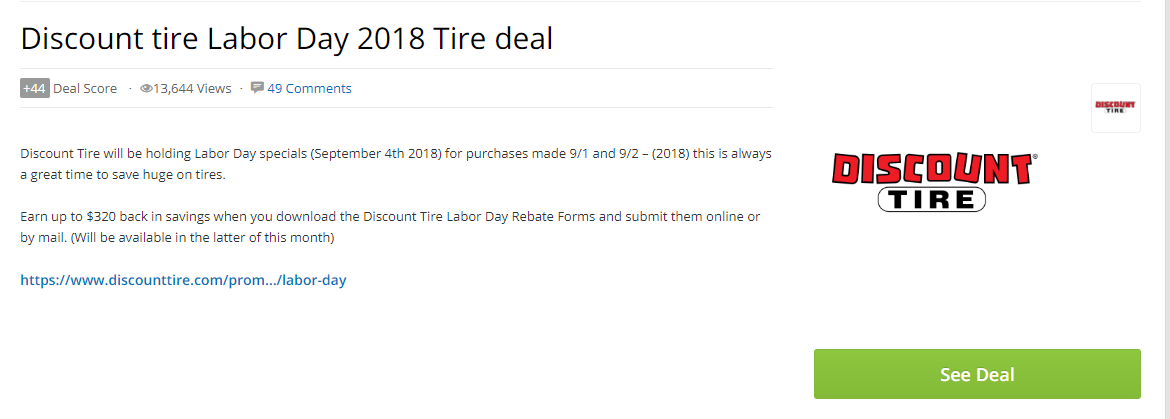Open the 49 Comments link
Image resolution: width=1170 pixels, height=419 pixels.
309,88
